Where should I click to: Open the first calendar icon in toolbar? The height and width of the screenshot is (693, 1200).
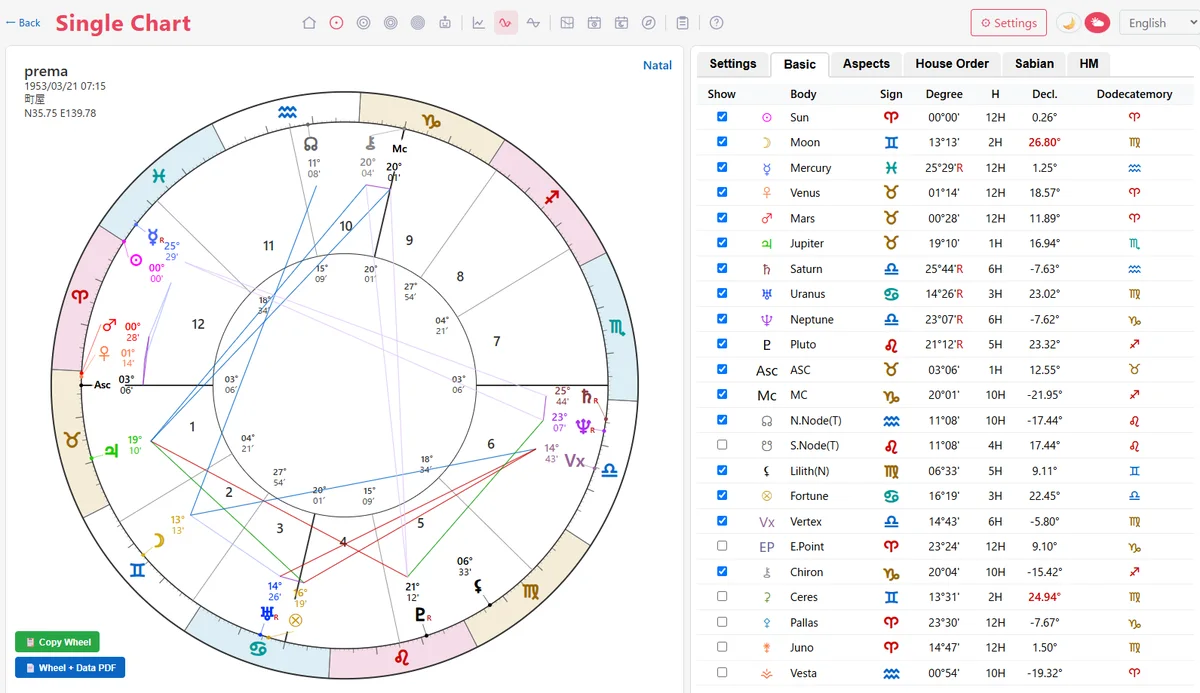pos(594,23)
